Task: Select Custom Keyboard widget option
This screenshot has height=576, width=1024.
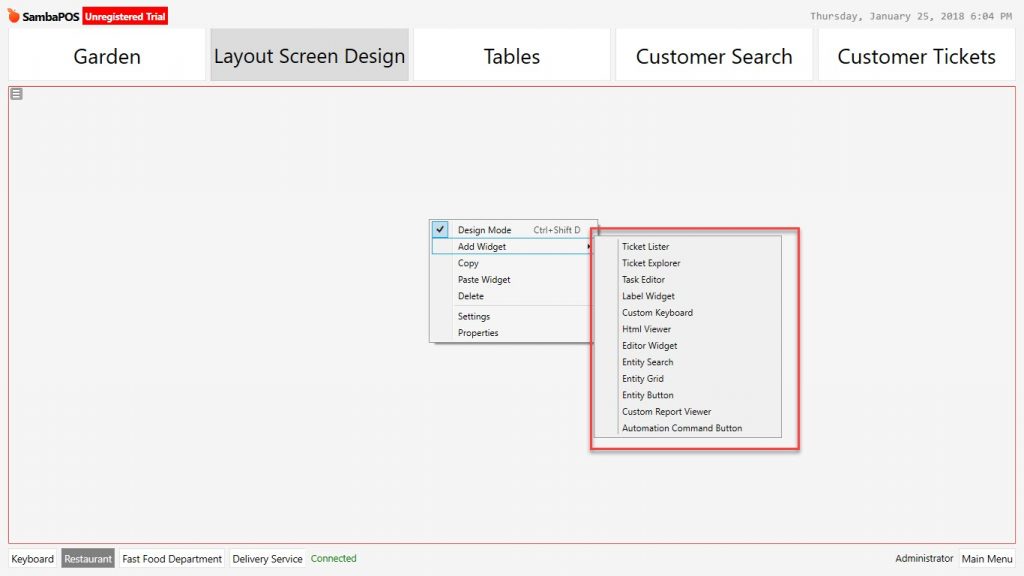Action: (x=657, y=312)
